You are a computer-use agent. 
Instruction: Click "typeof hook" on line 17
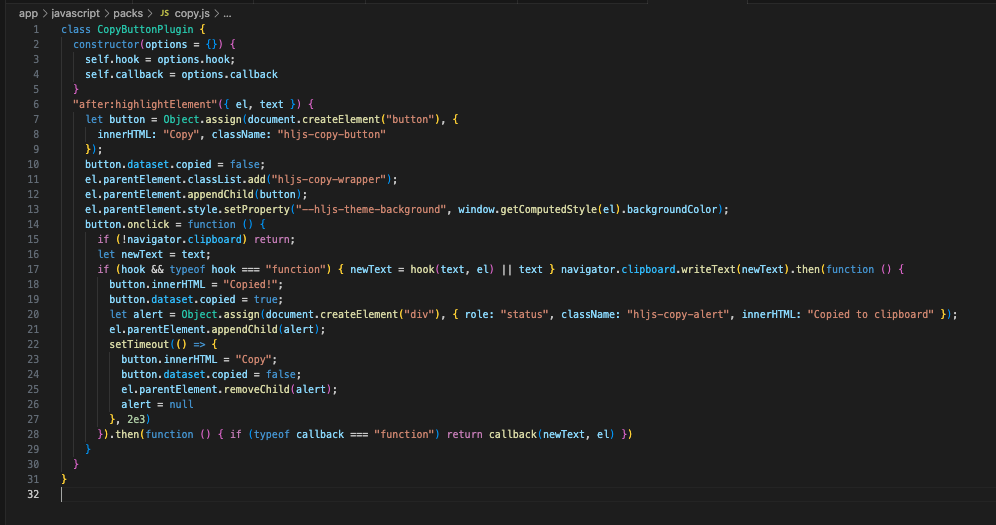(x=203, y=269)
